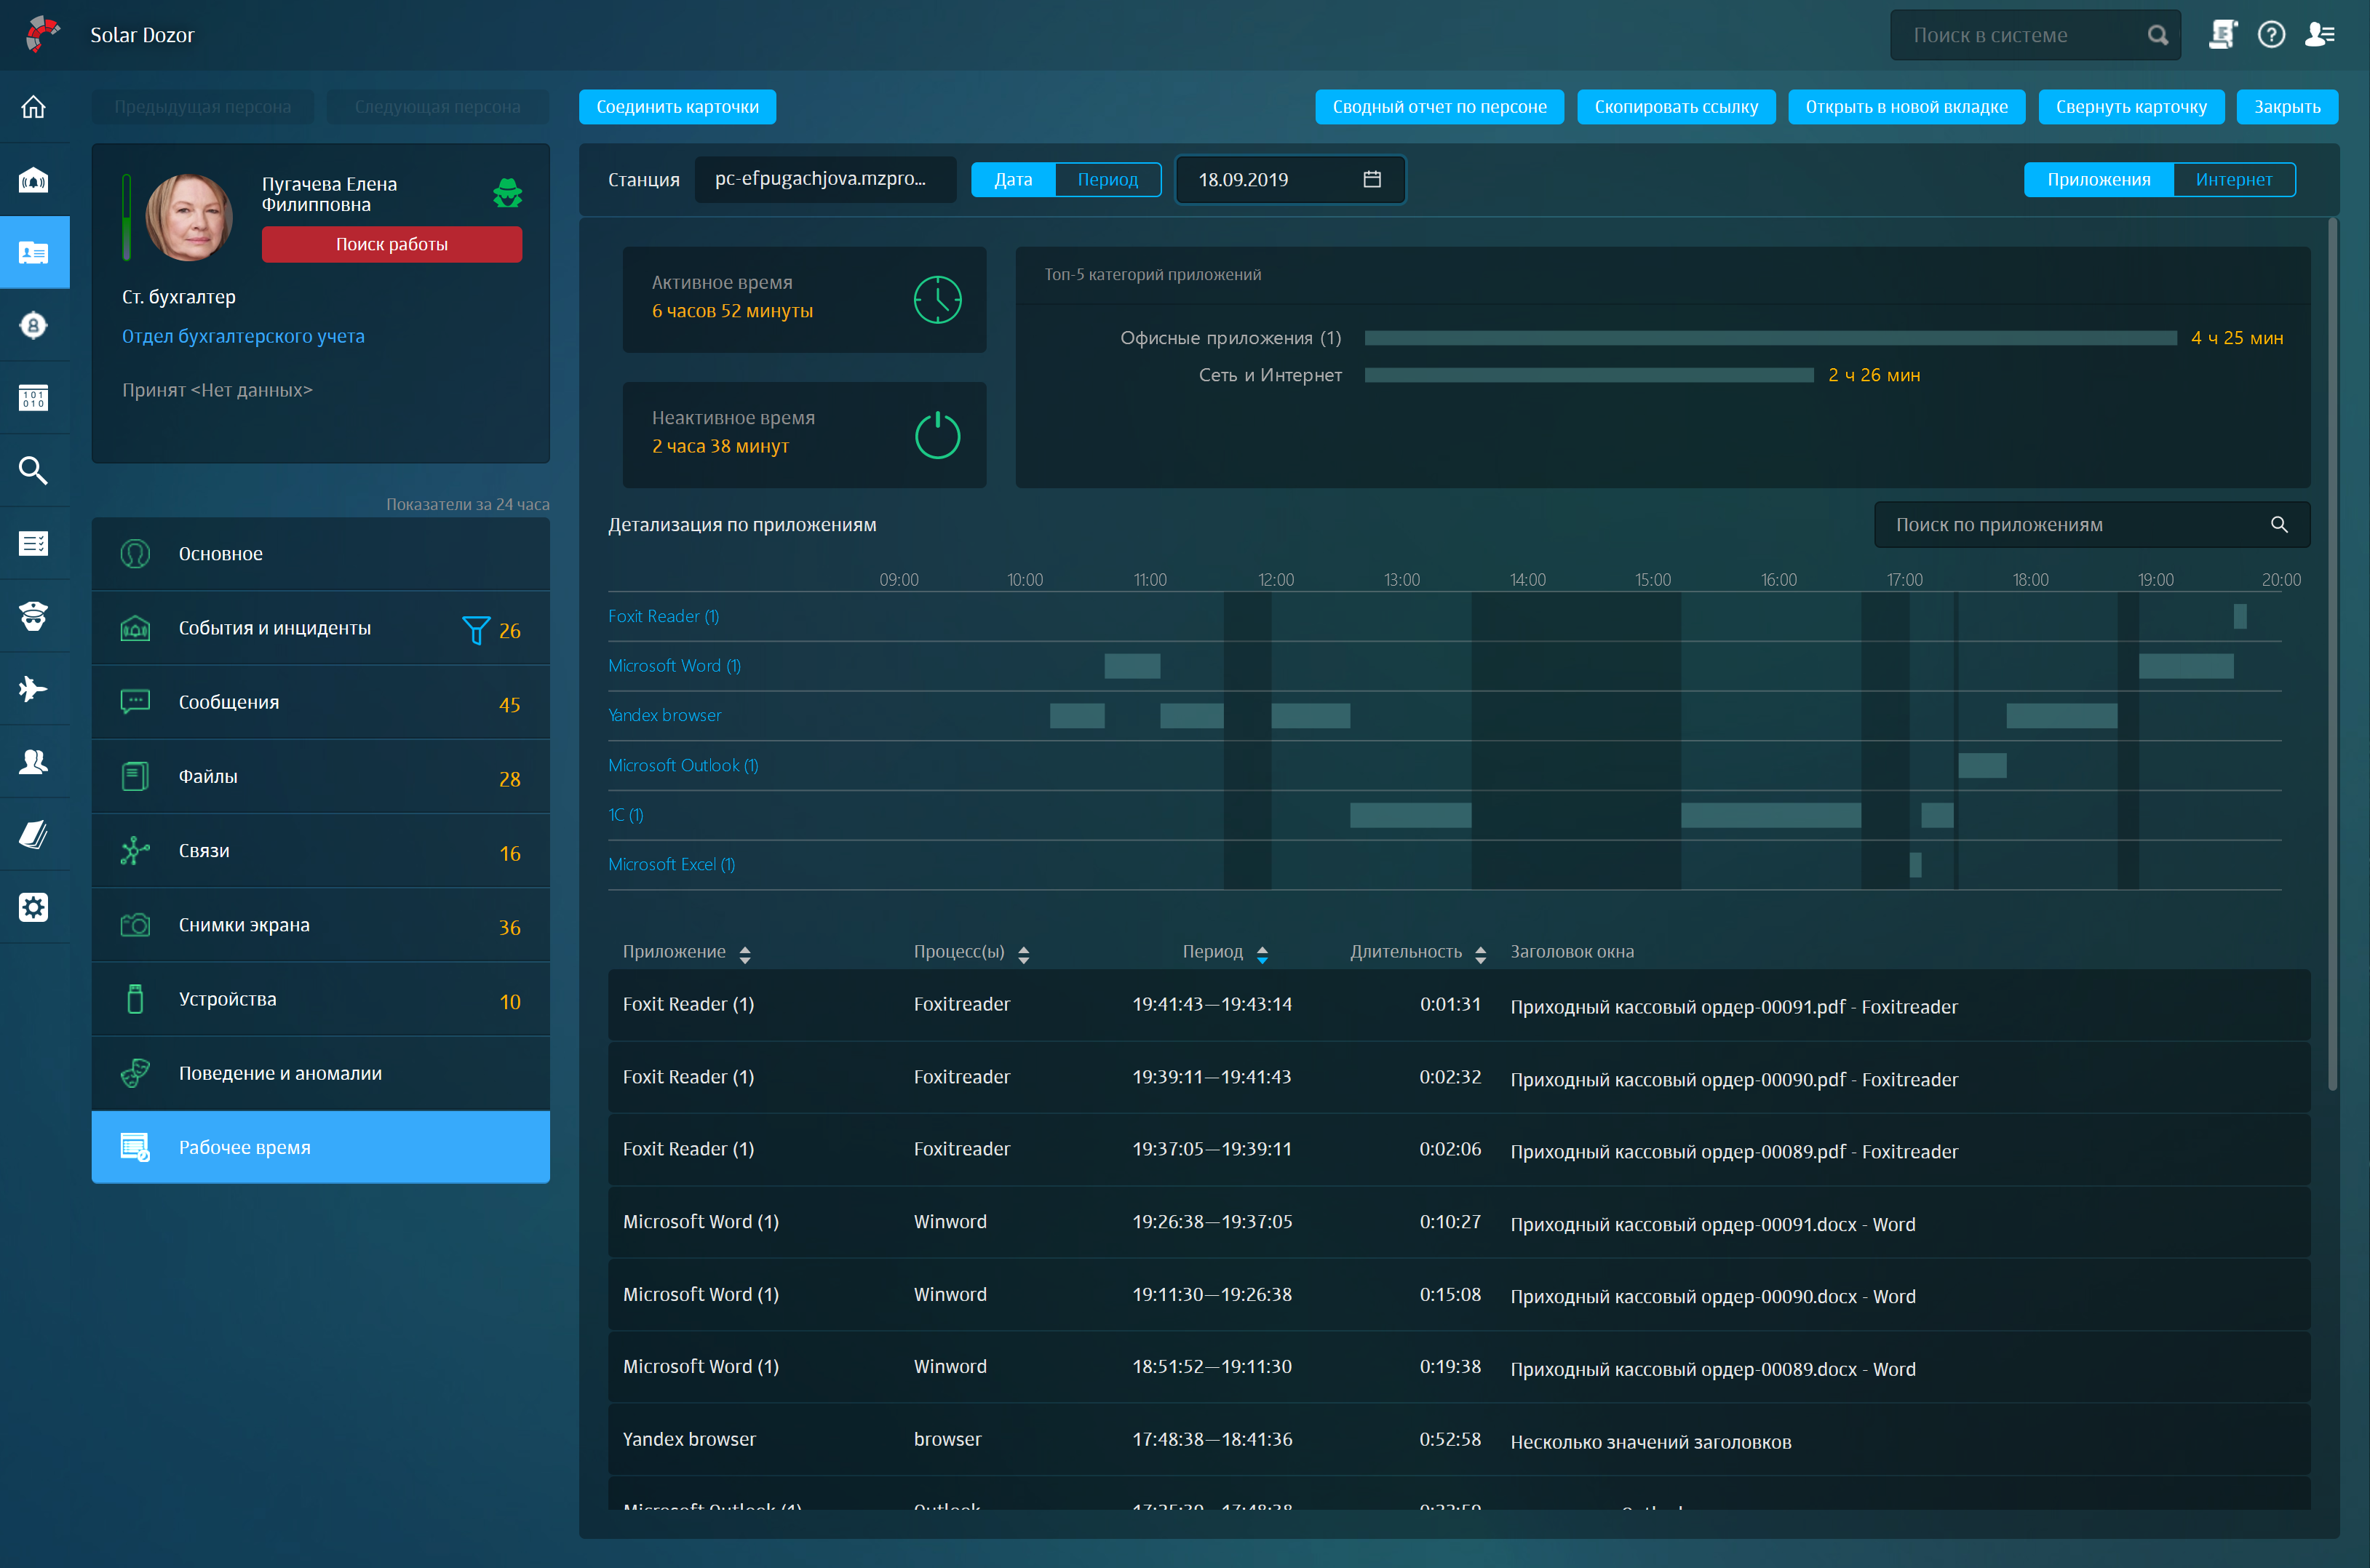2370x1568 pixels.
Task: Select the Приложения toggle option
Action: (2098, 180)
